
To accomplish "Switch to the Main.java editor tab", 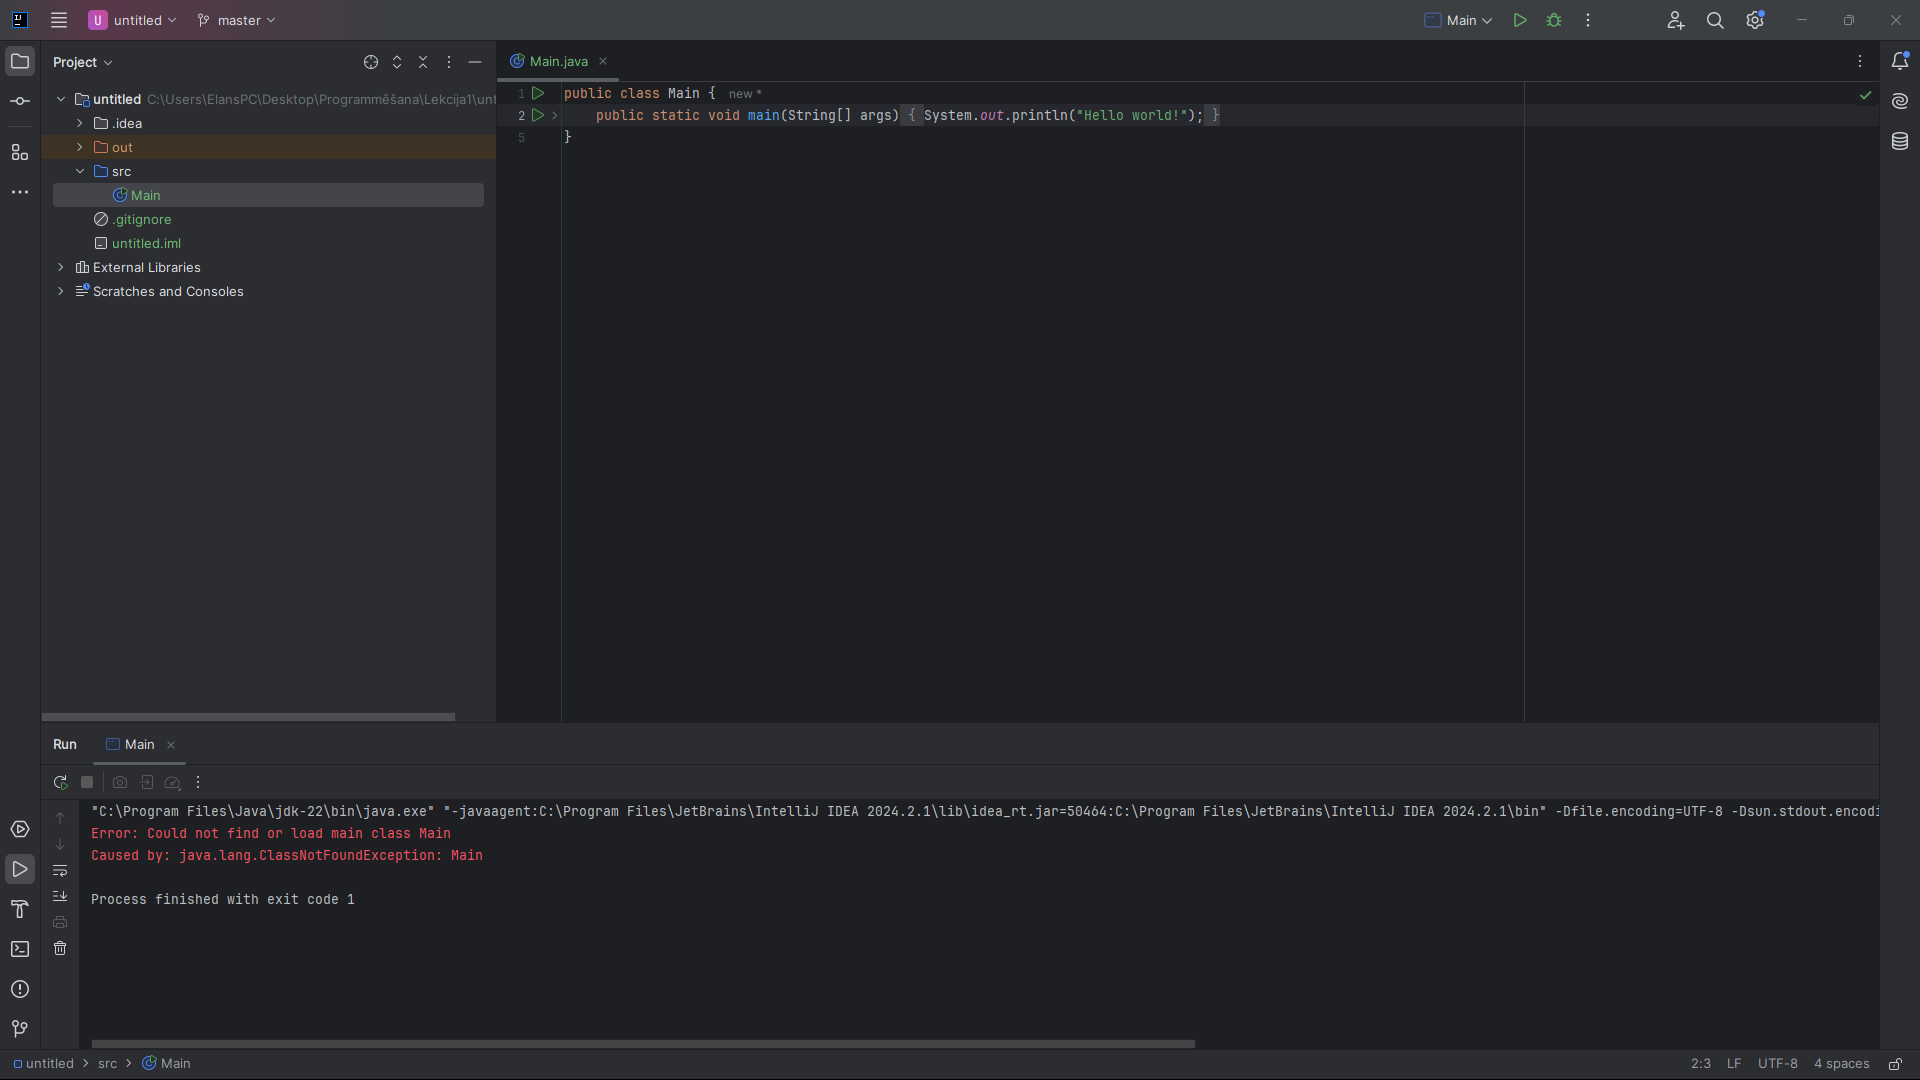I will (556, 61).
